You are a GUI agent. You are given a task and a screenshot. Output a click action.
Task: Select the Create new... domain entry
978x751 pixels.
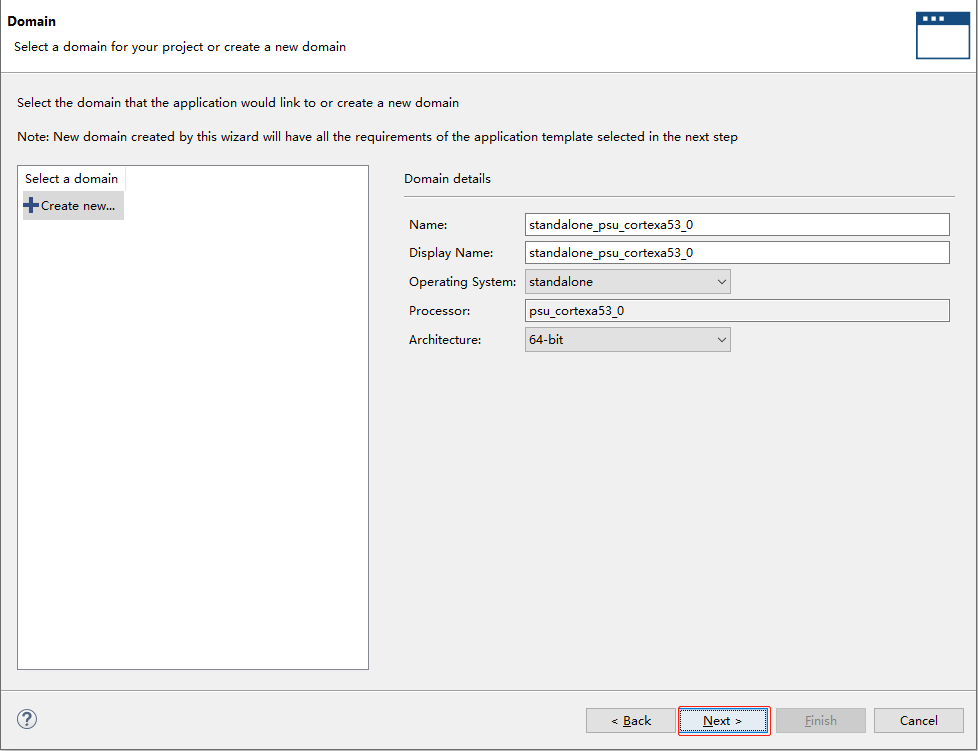click(x=73, y=205)
